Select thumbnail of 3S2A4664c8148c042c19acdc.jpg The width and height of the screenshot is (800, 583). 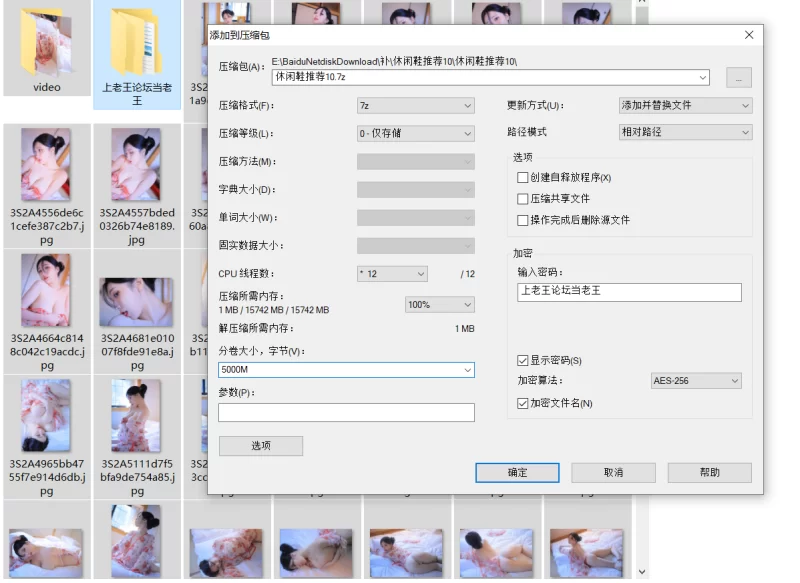[x=46, y=290]
